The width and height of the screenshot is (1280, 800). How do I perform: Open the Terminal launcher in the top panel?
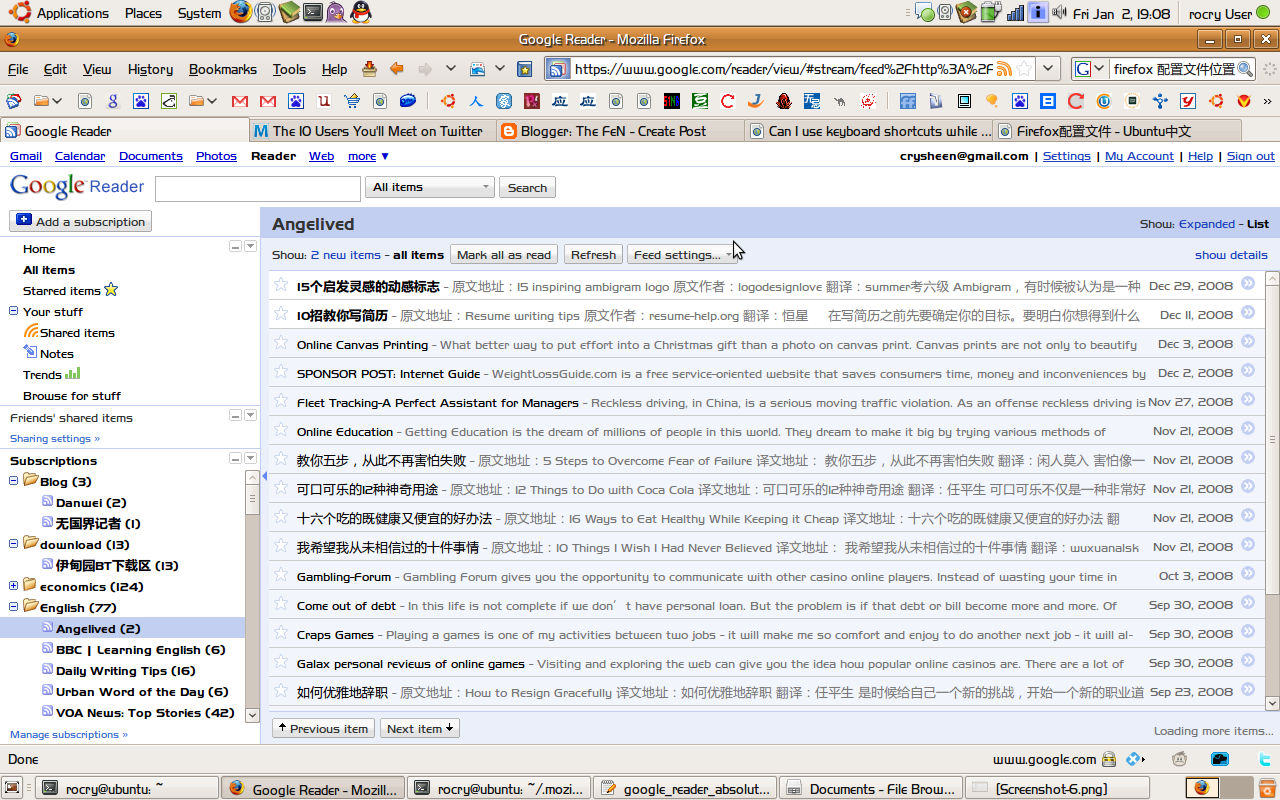(x=313, y=13)
